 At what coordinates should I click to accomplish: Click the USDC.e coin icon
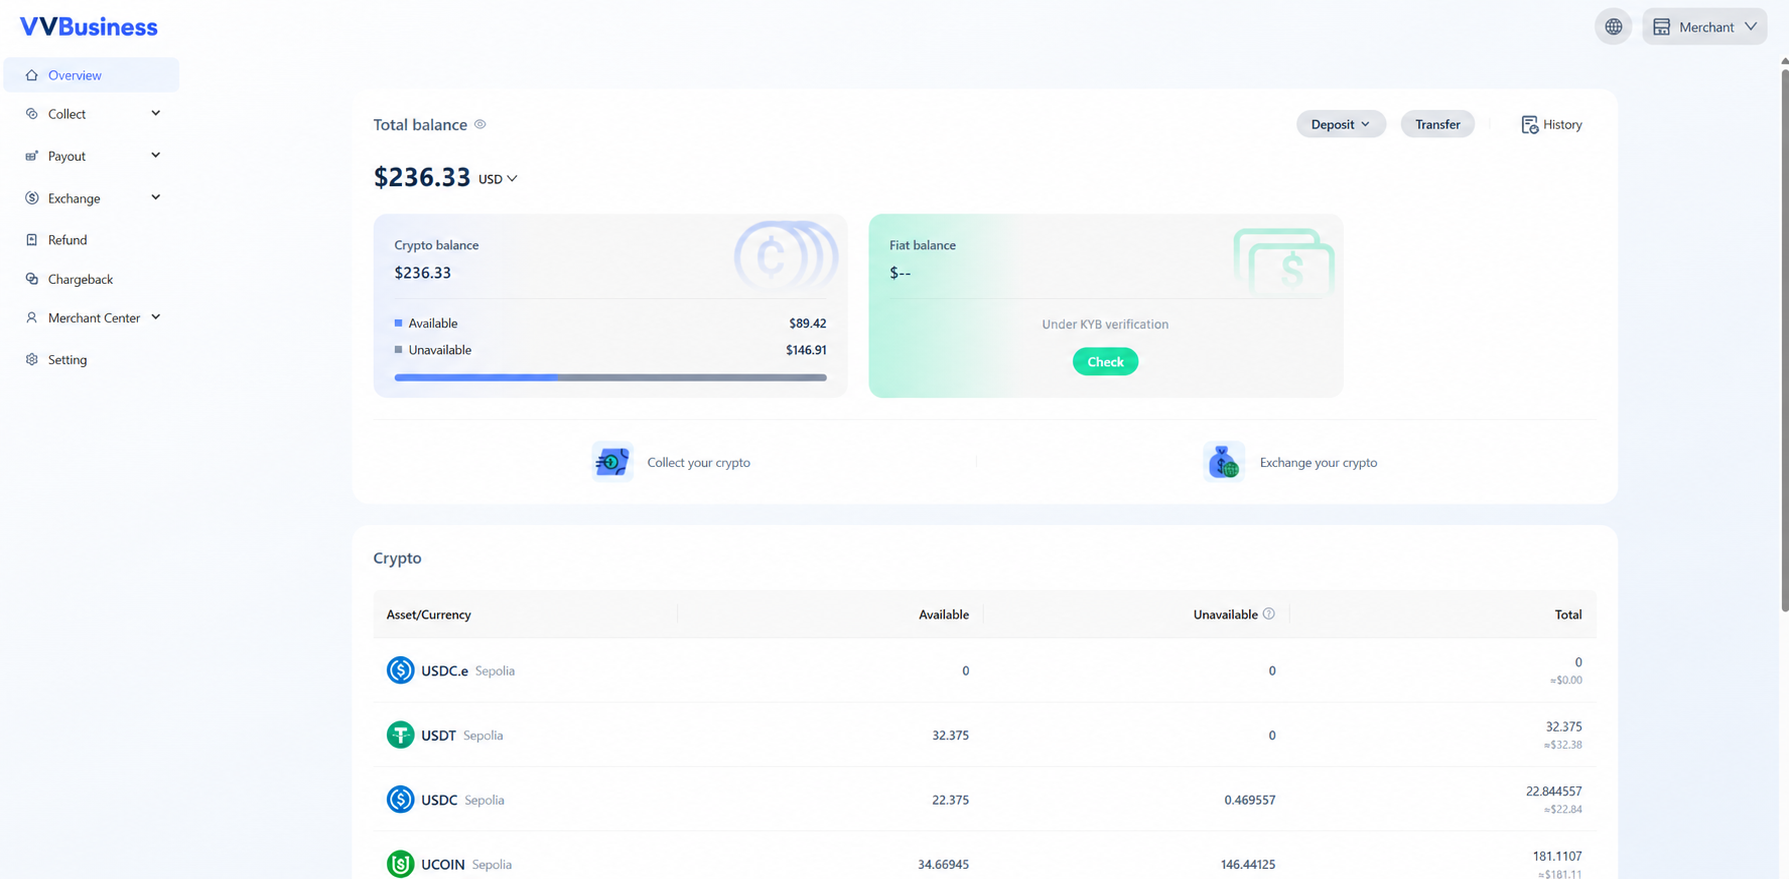click(x=400, y=670)
